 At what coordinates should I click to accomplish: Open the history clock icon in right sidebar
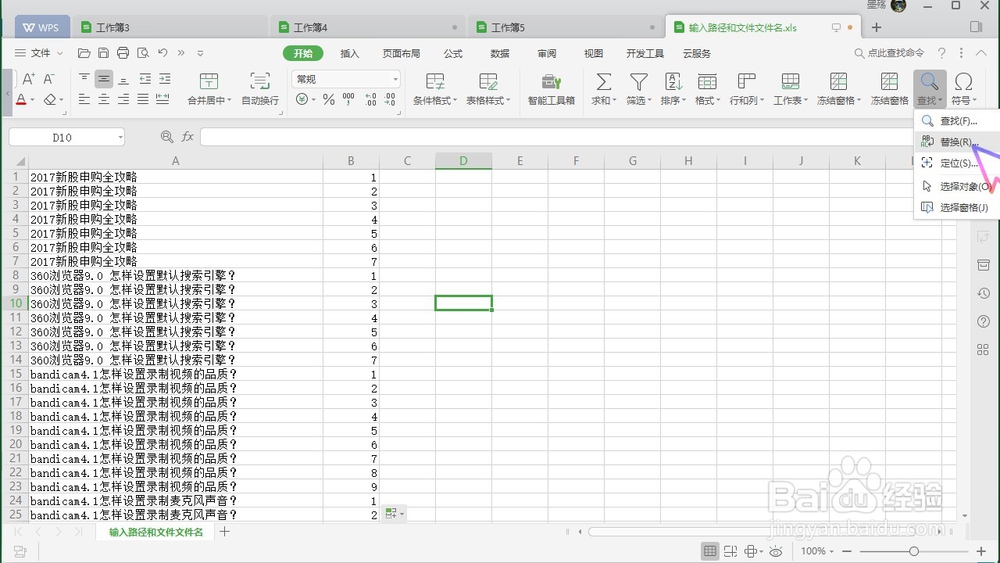coord(983,293)
